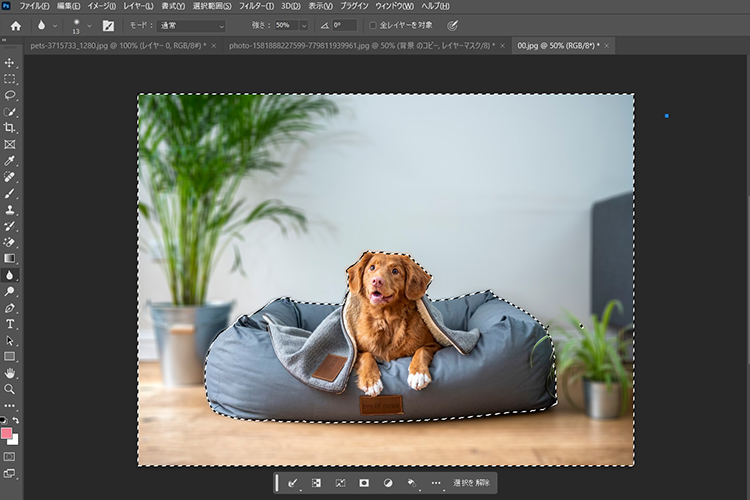This screenshot has height=500, width=750.
Task: Toggle Quick Mask mode
Action: point(10,457)
